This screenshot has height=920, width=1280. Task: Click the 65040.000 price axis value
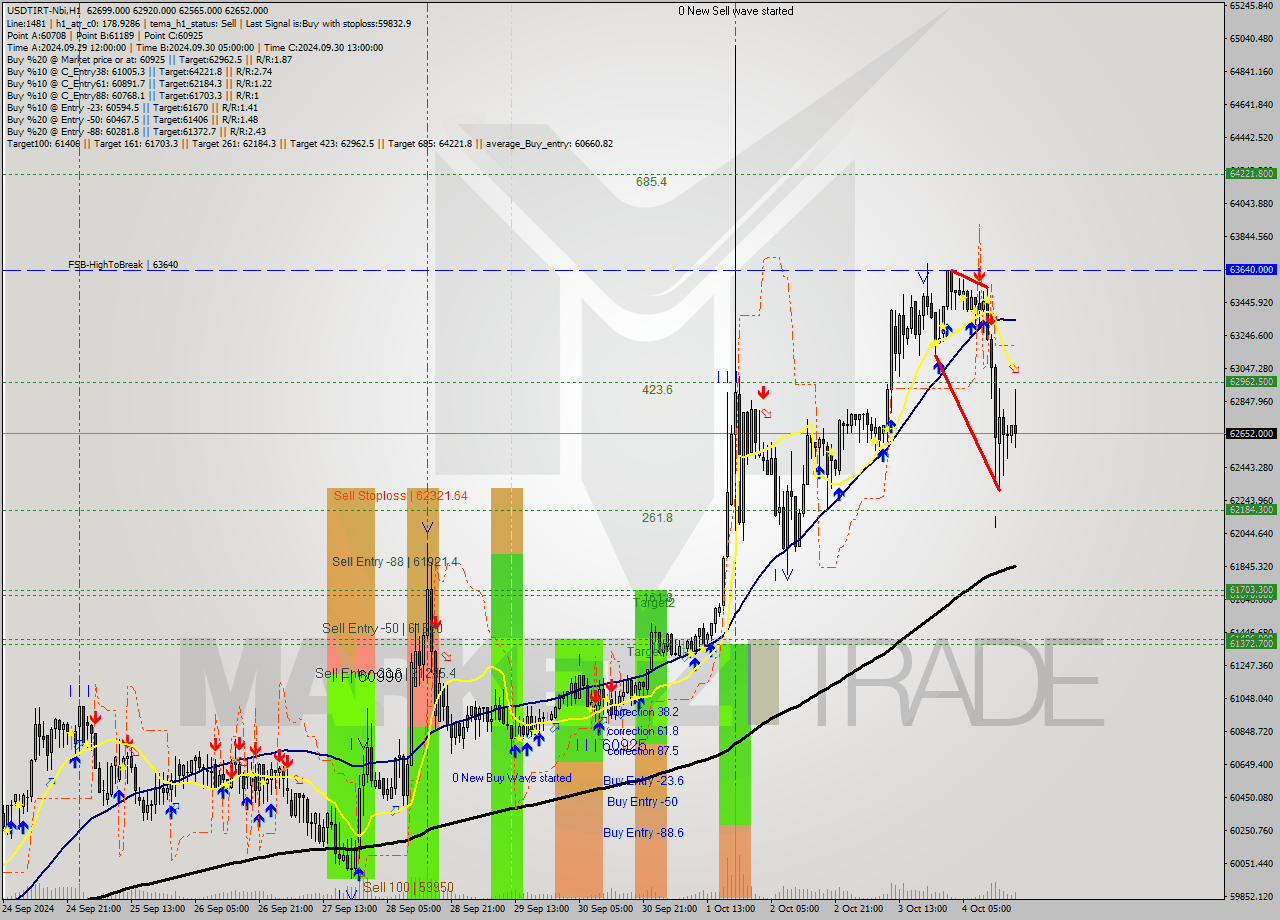click(1251, 39)
